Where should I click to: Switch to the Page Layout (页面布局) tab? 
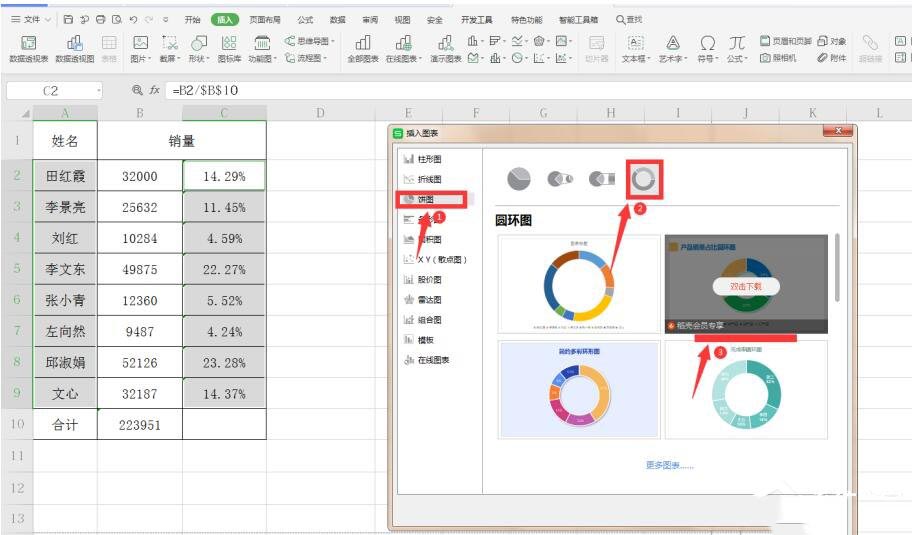coord(265,19)
